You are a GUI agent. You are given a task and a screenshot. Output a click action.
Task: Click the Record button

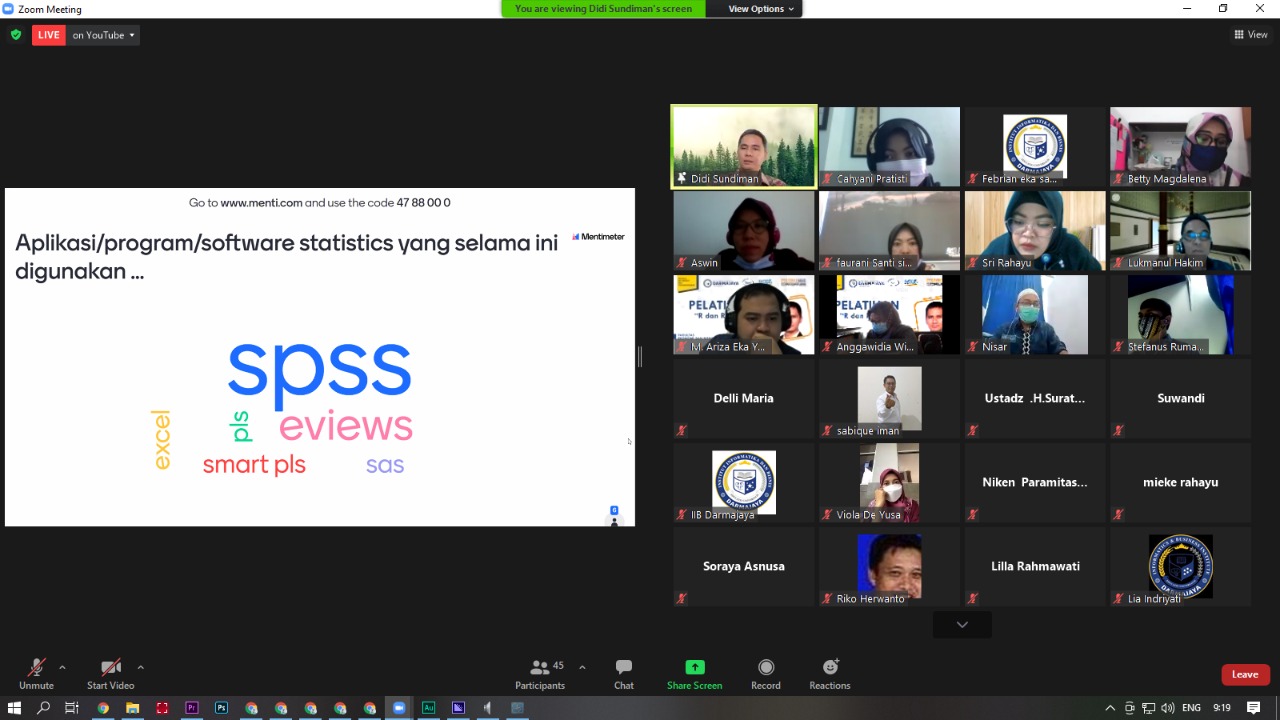click(x=766, y=674)
